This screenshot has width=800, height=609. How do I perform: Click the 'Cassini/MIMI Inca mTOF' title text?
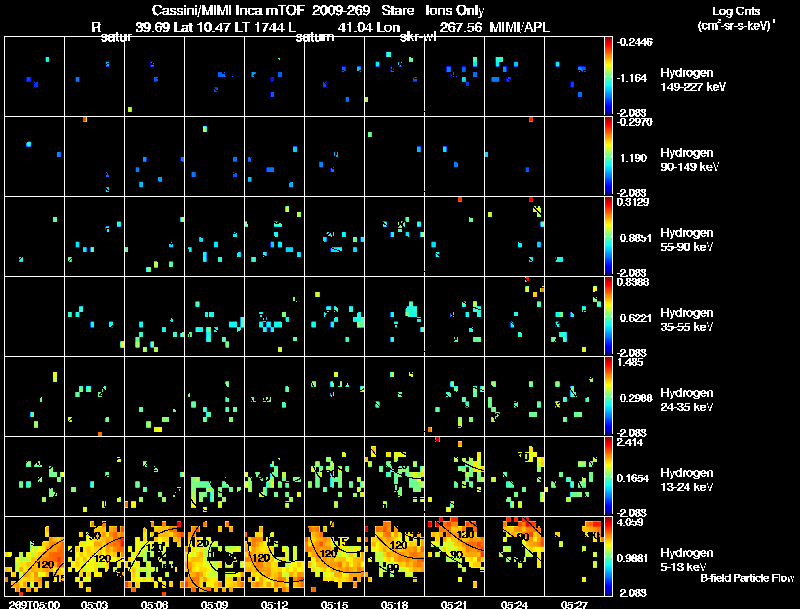[x=228, y=11]
